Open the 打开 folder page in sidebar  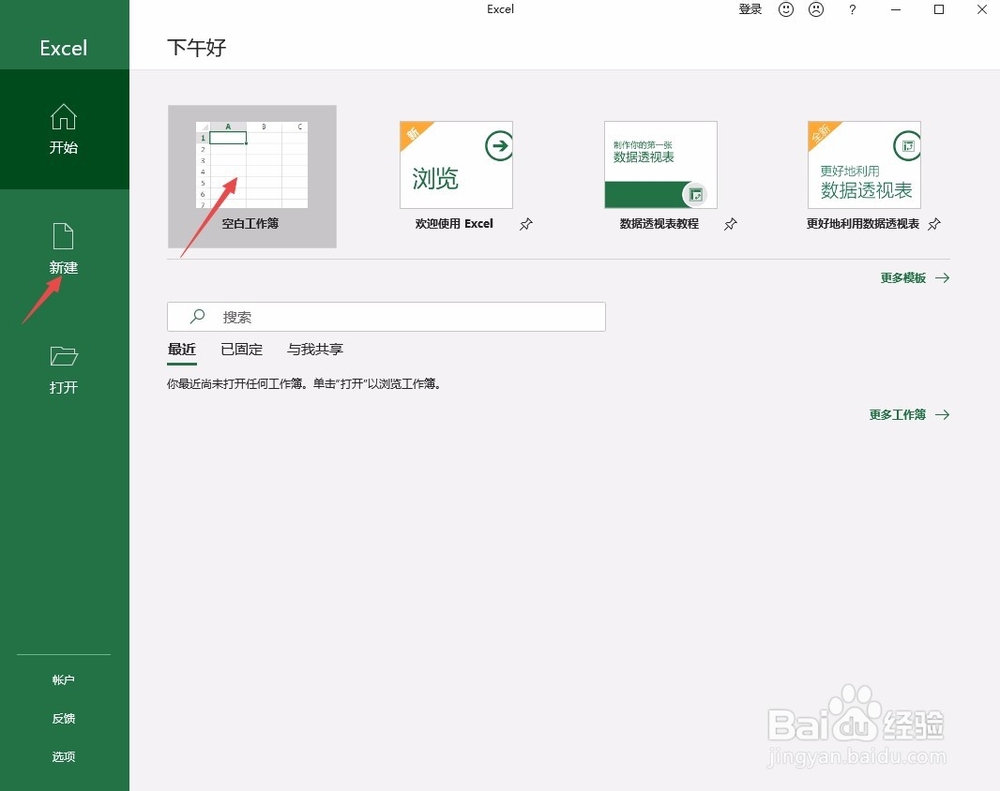click(64, 369)
